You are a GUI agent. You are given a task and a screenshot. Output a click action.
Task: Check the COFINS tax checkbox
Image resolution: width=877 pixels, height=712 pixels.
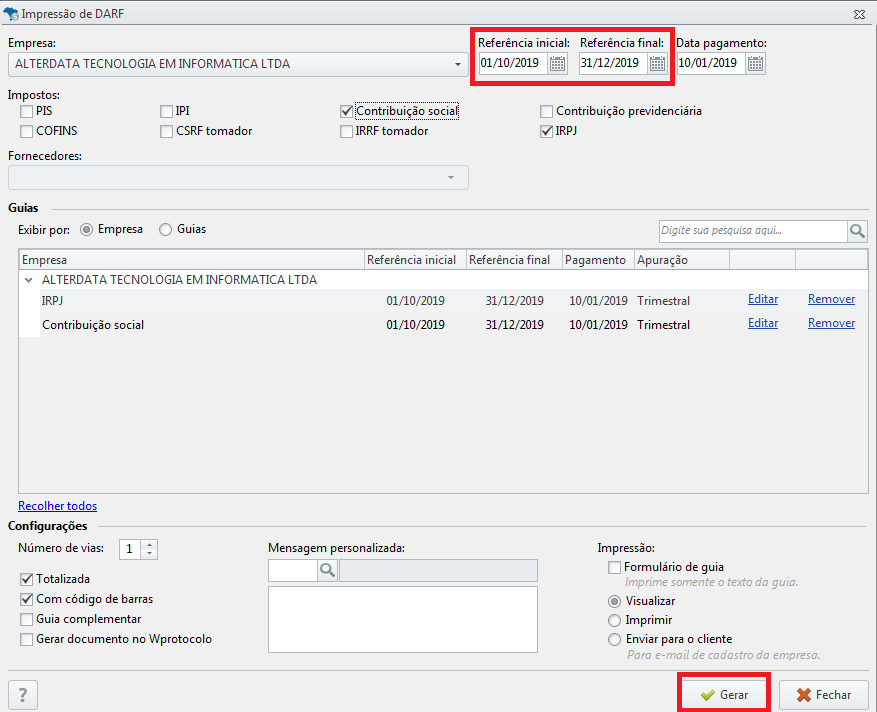(x=26, y=131)
